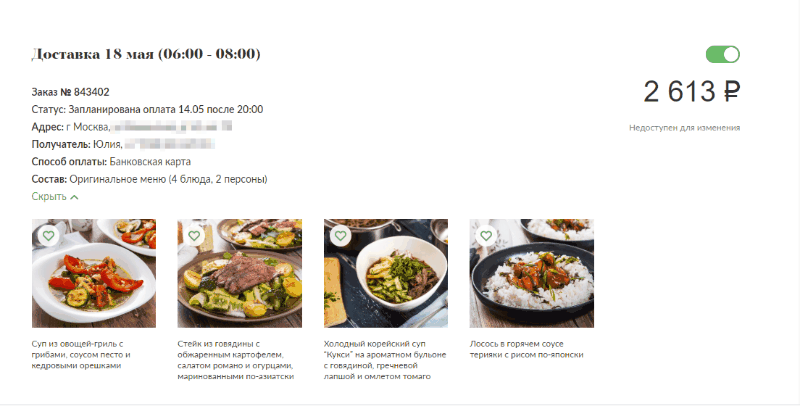Open the salmon with rice photo

point(532,273)
